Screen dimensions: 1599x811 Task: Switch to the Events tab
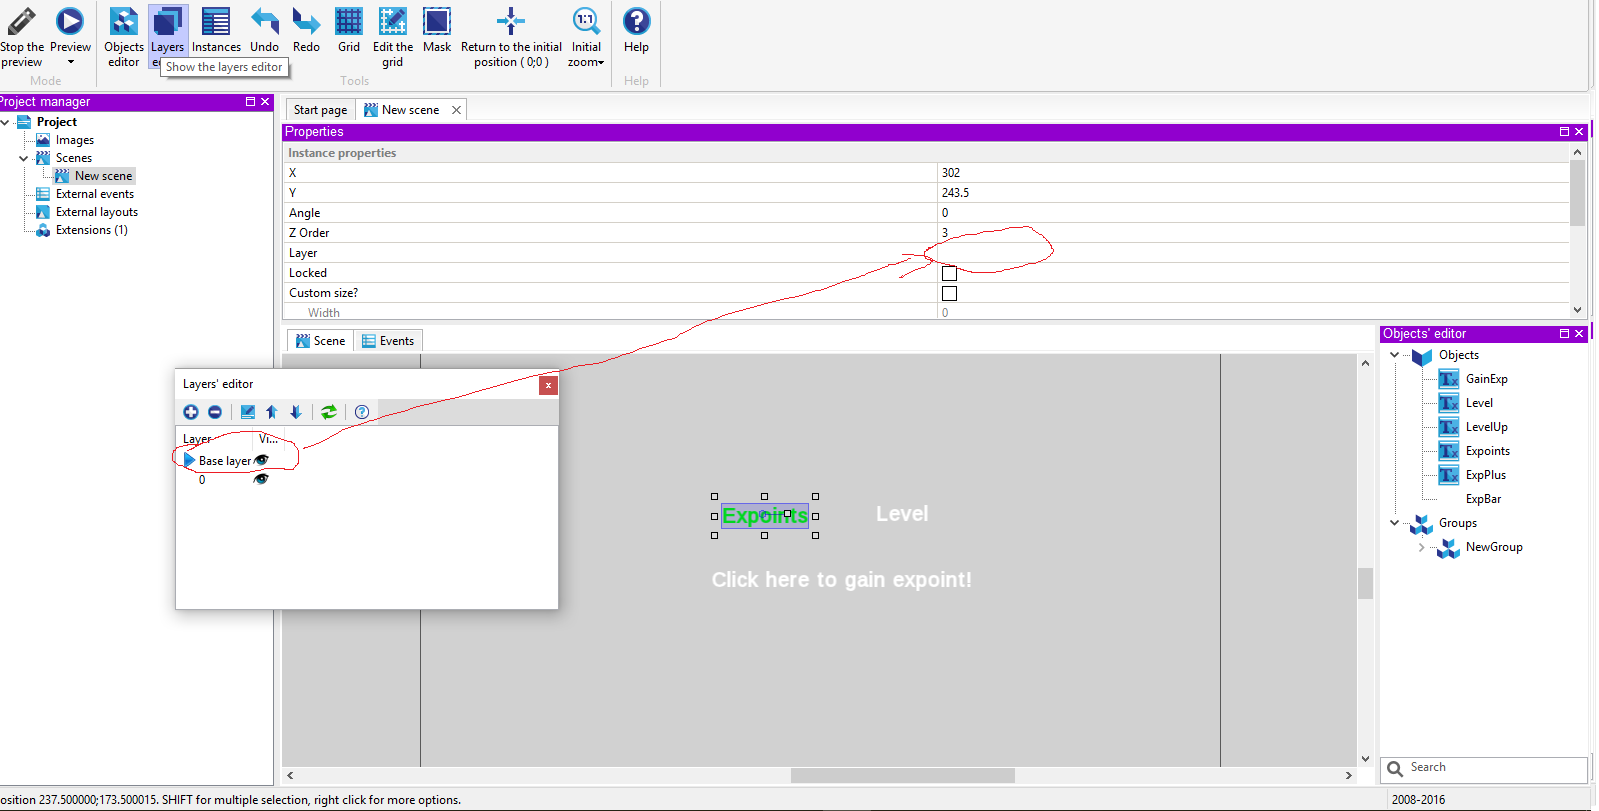388,341
